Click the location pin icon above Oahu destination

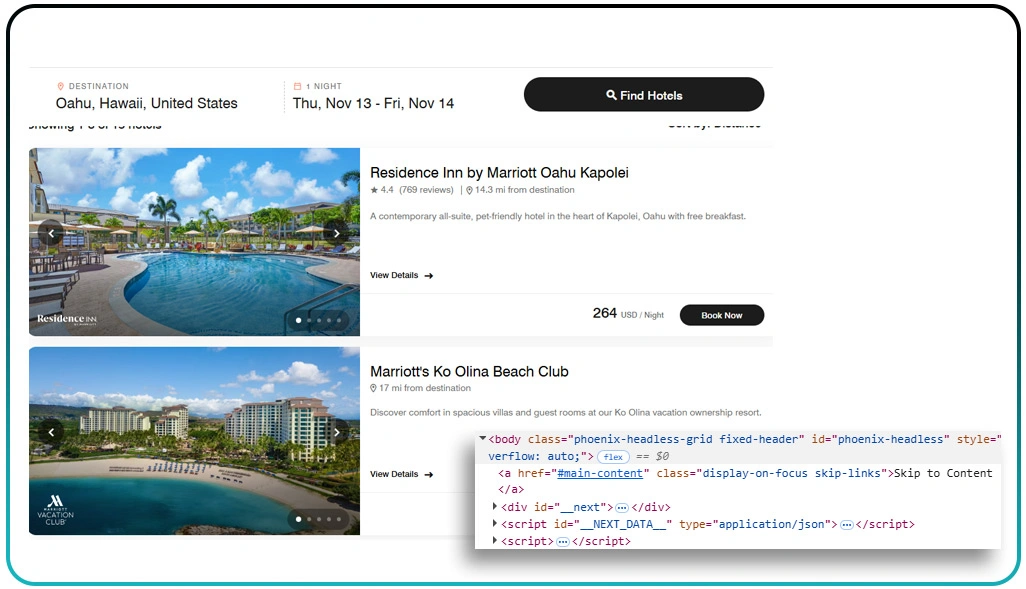[x=63, y=85]
